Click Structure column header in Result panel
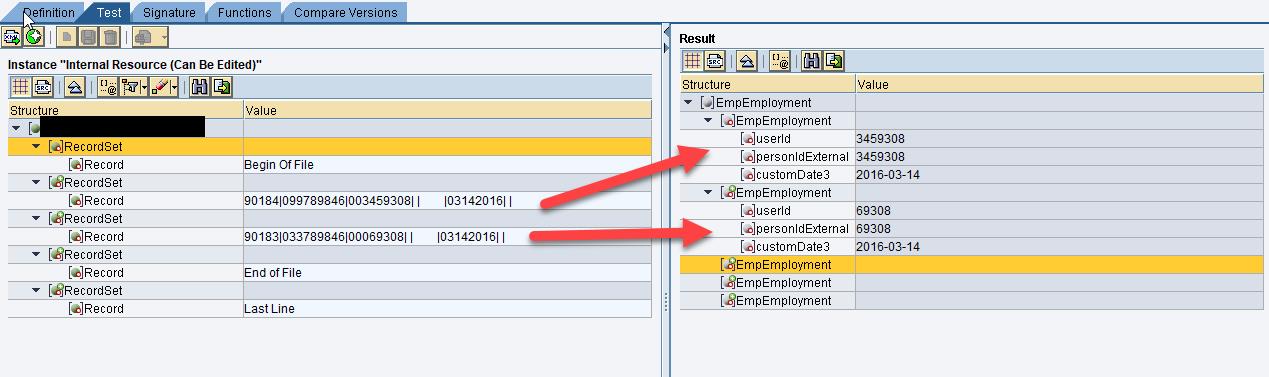 [768, 84]
